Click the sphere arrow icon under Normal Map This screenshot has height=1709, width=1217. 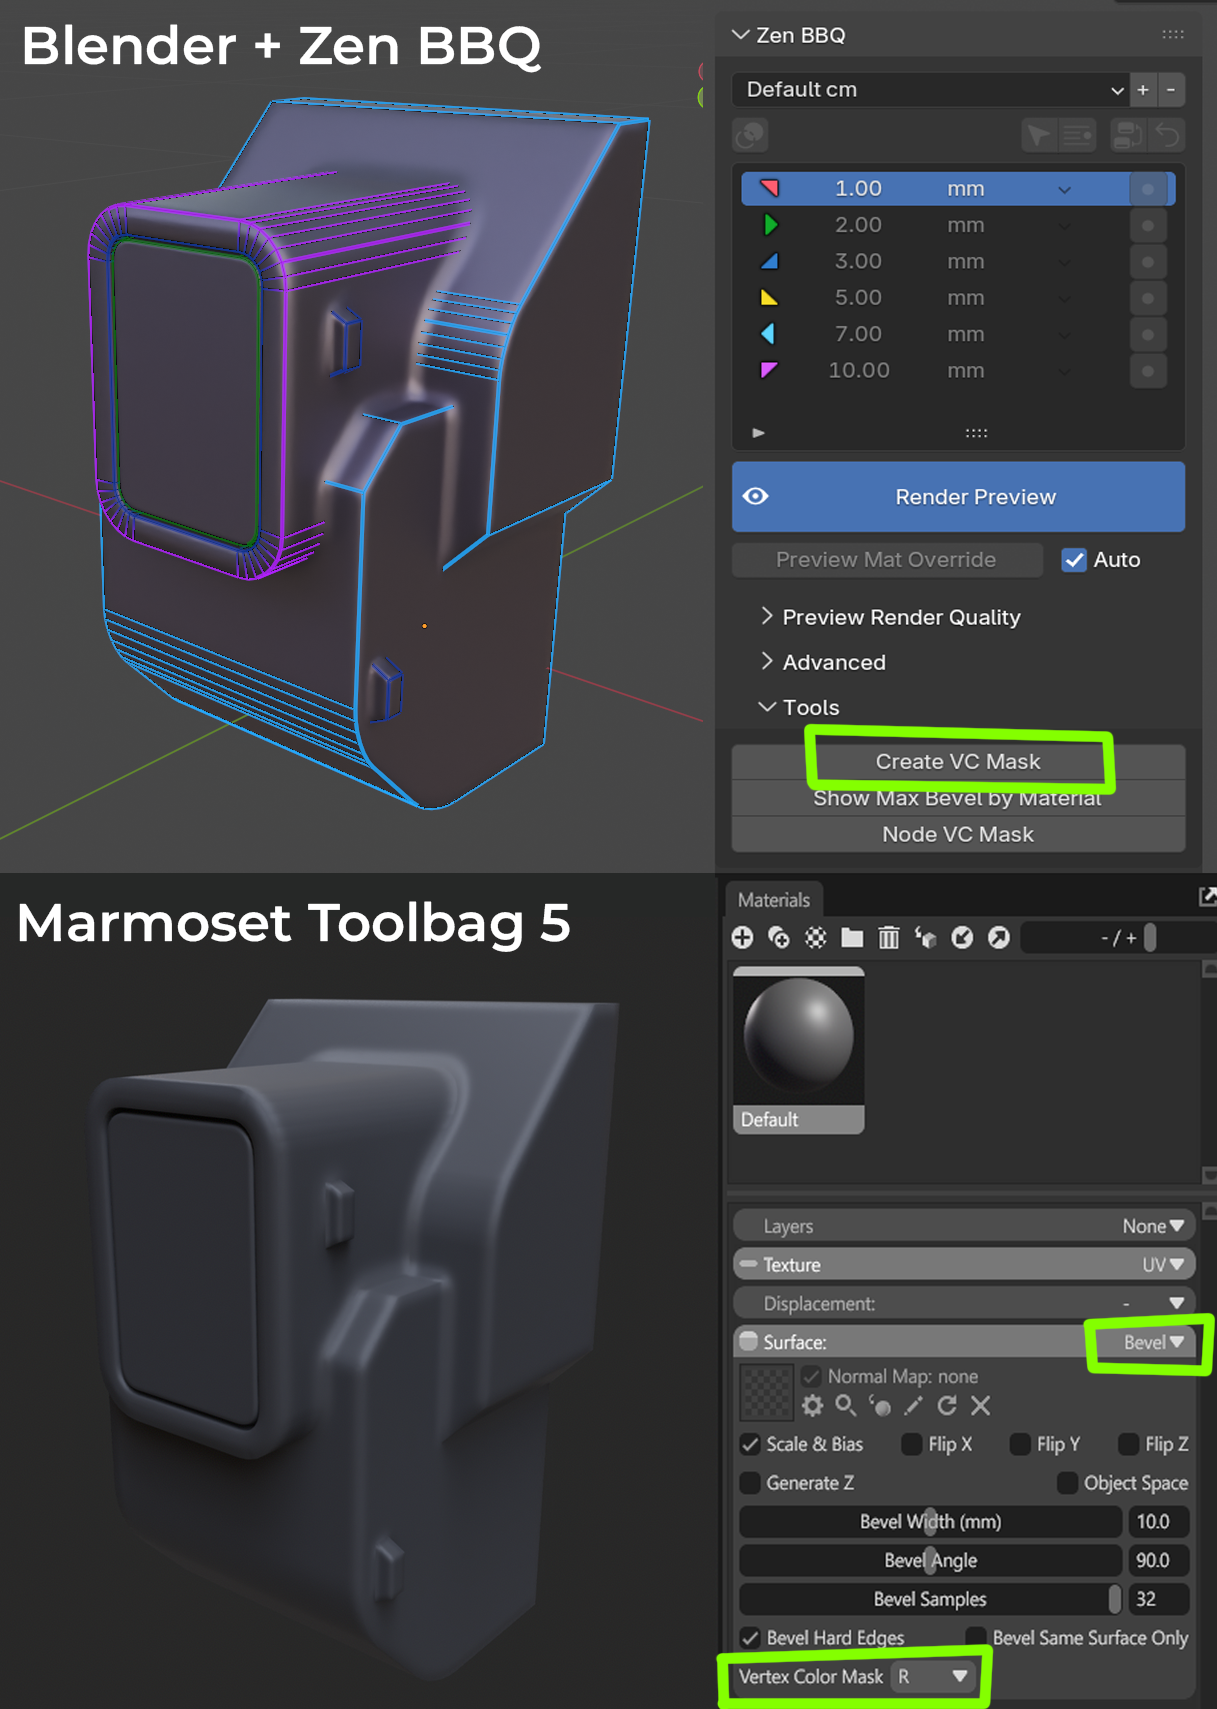880,1406
